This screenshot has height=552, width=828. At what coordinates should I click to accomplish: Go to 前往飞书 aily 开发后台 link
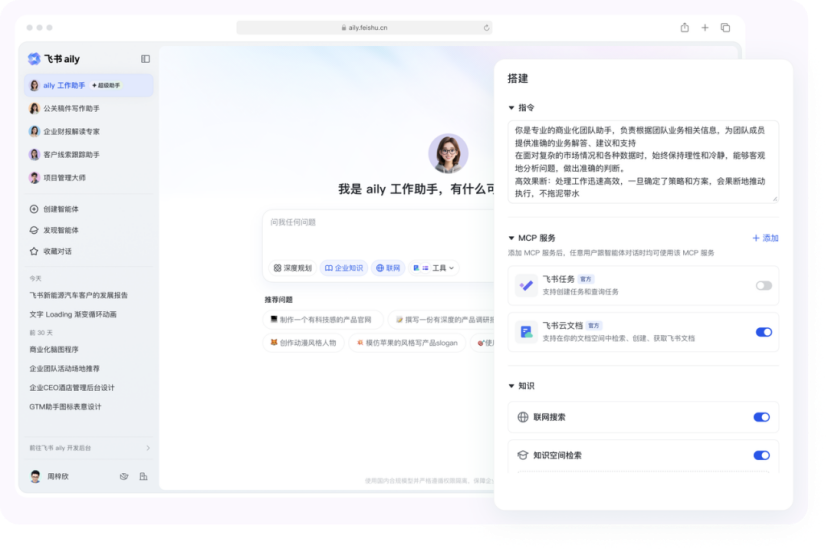point(89,448)
